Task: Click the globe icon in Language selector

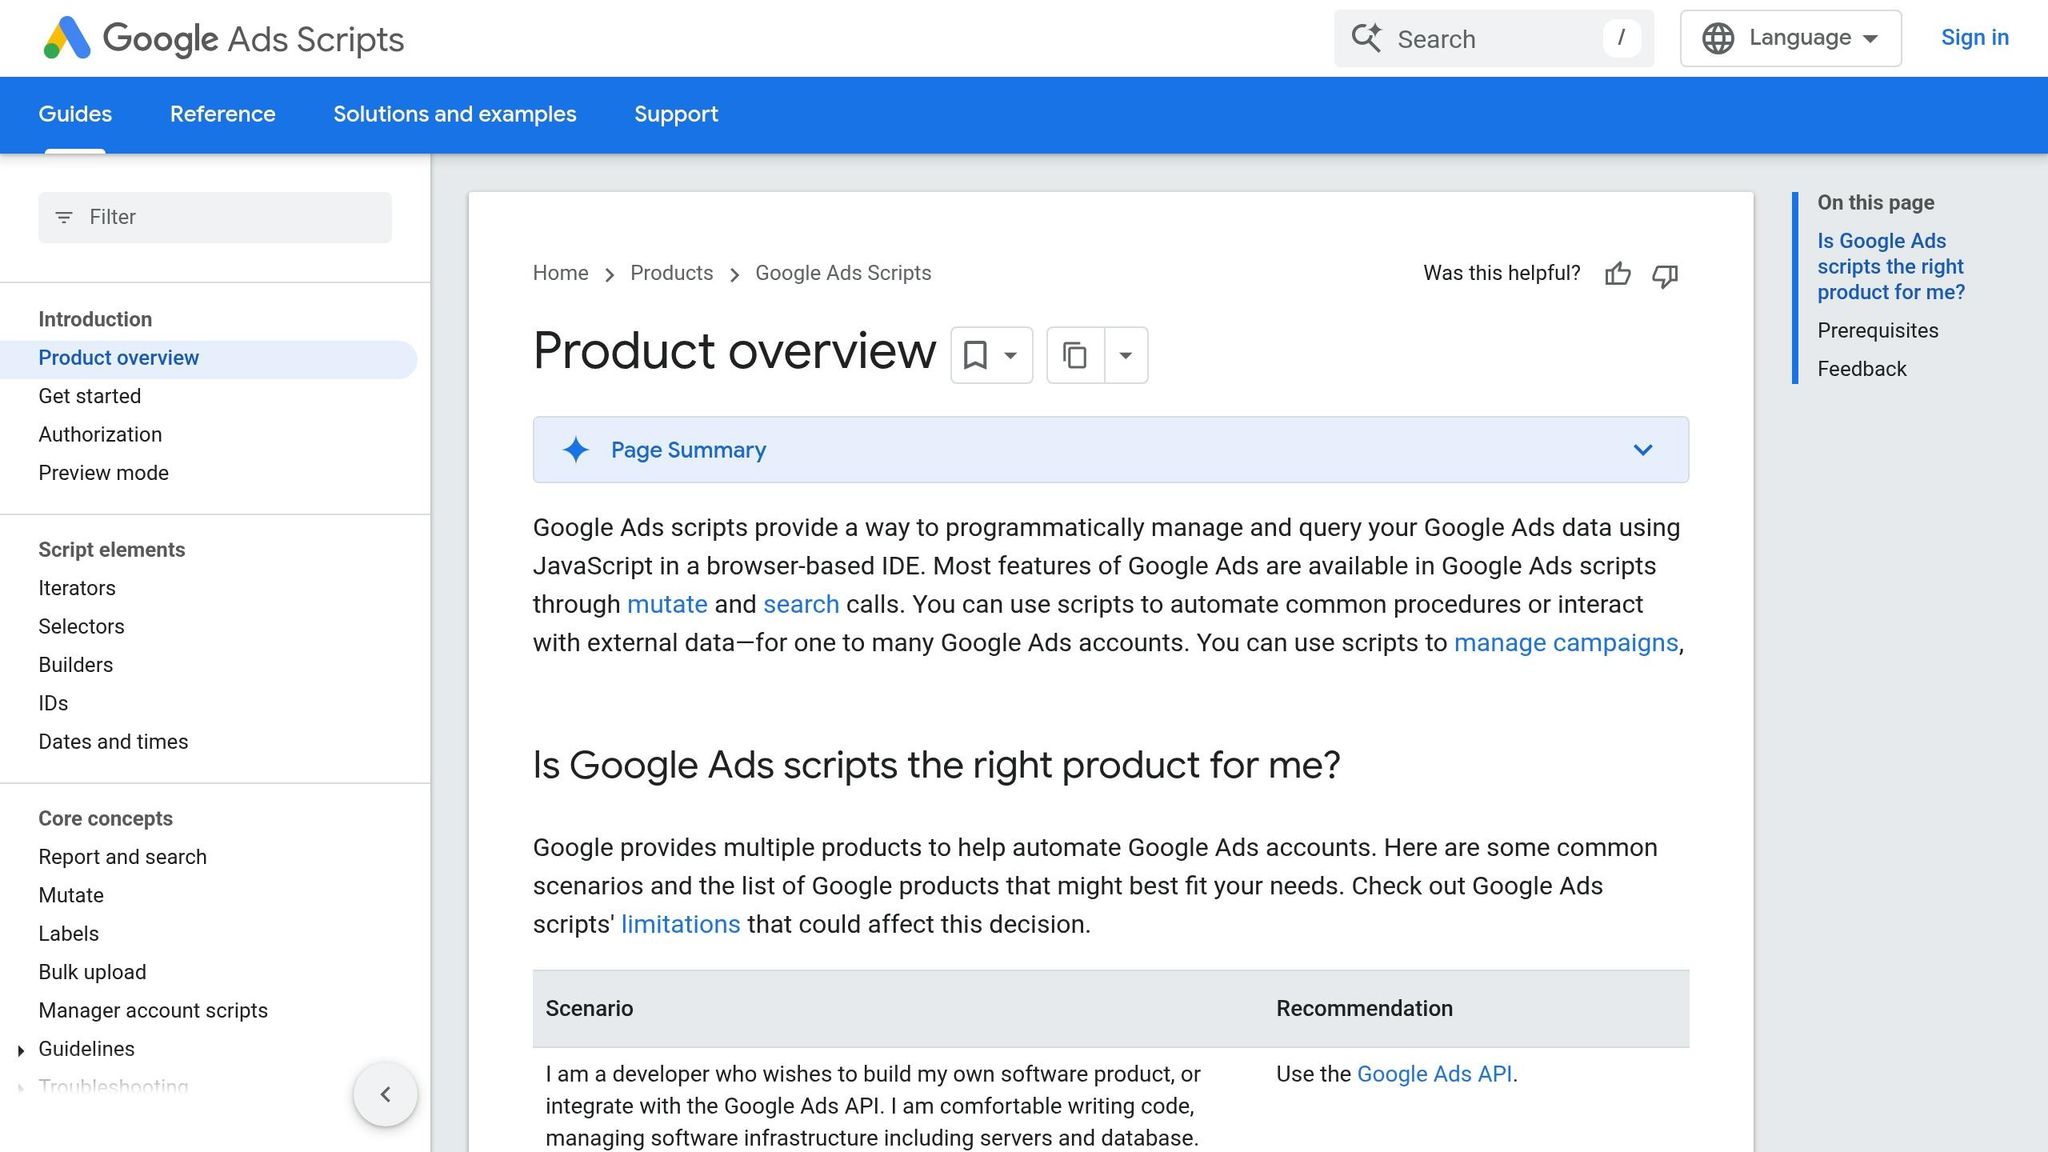Action: (1718, 38)
